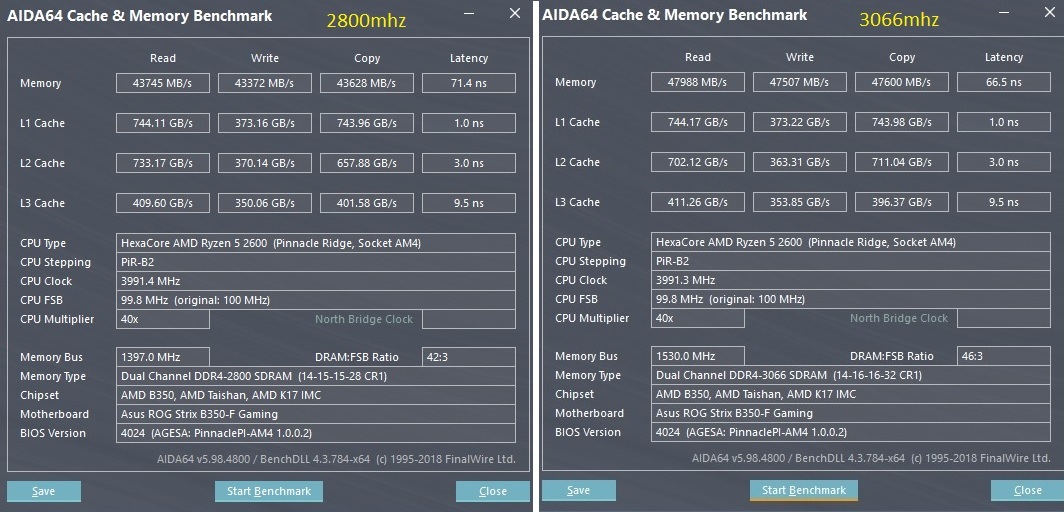Click the DDR4-2800 SDRAM Memory Type field
This screenshot has width=1064, height=512.
click(315, 376)
